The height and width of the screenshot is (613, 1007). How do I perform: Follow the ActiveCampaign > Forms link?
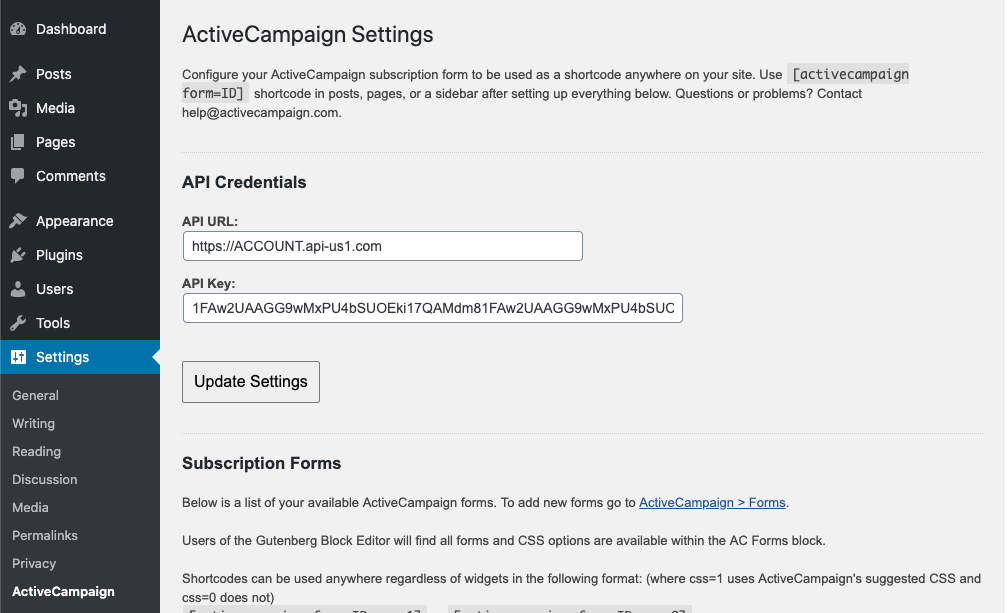[712, 502]
